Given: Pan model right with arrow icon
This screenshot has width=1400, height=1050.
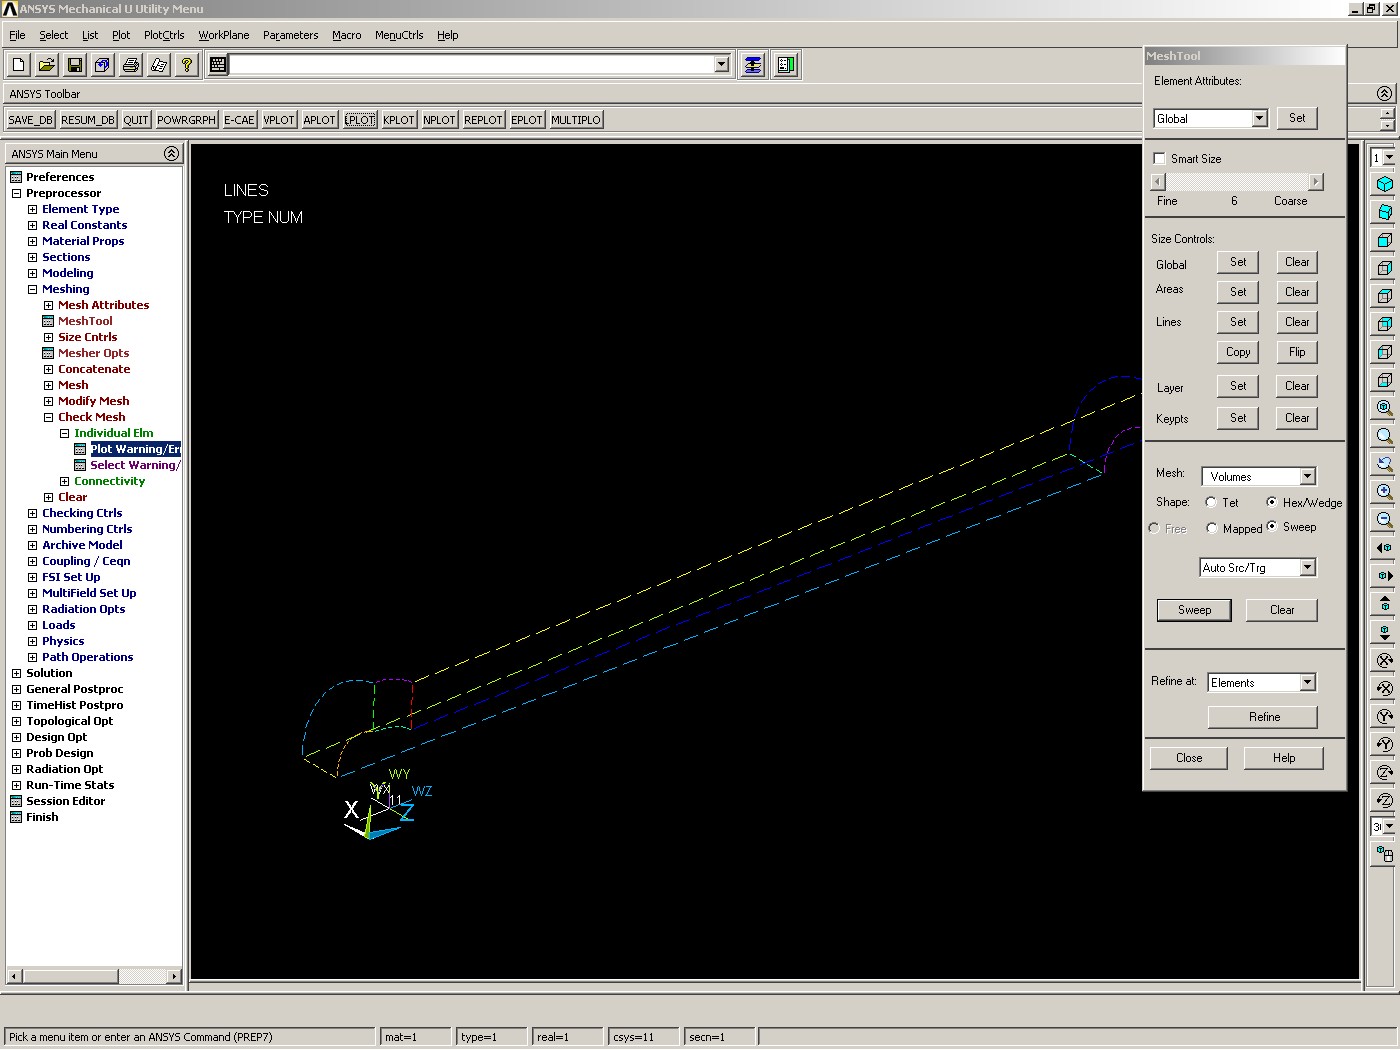Looking at the screenshot, I should [1385, 576].
